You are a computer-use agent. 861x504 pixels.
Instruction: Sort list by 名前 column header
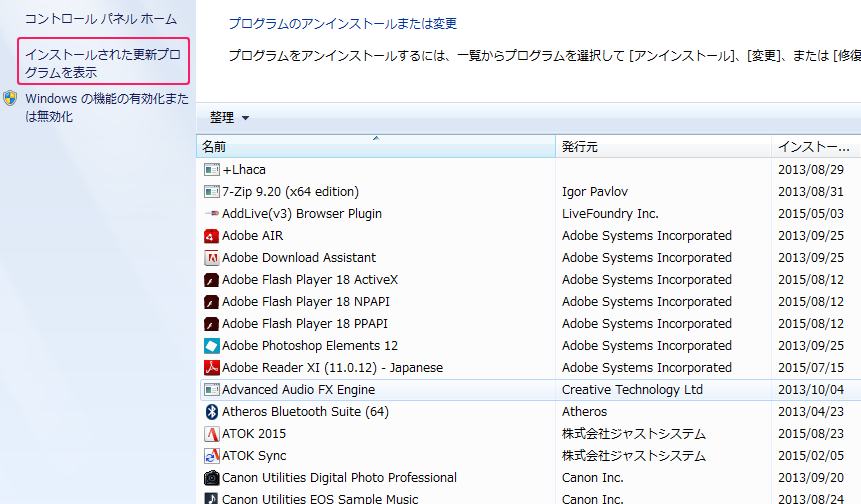(376, 147)
